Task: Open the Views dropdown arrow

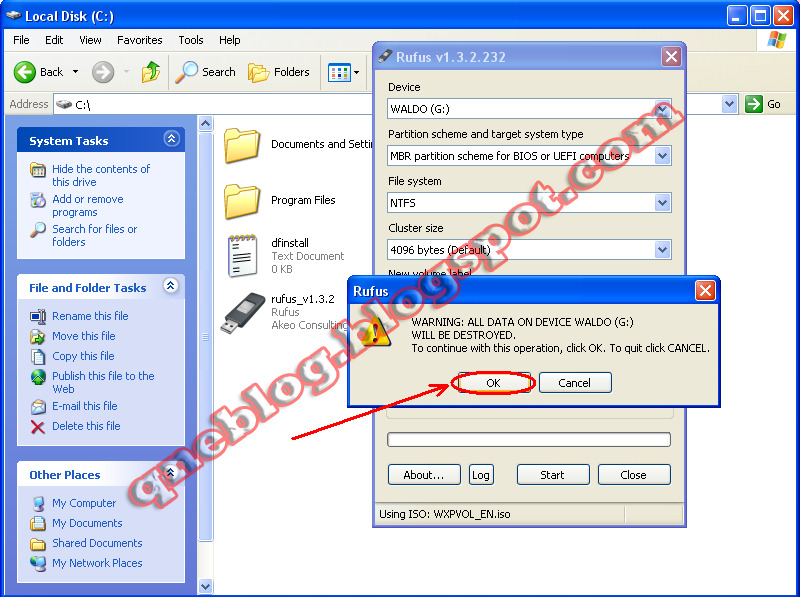Action: pyautogui.click(x=357, y=72)
